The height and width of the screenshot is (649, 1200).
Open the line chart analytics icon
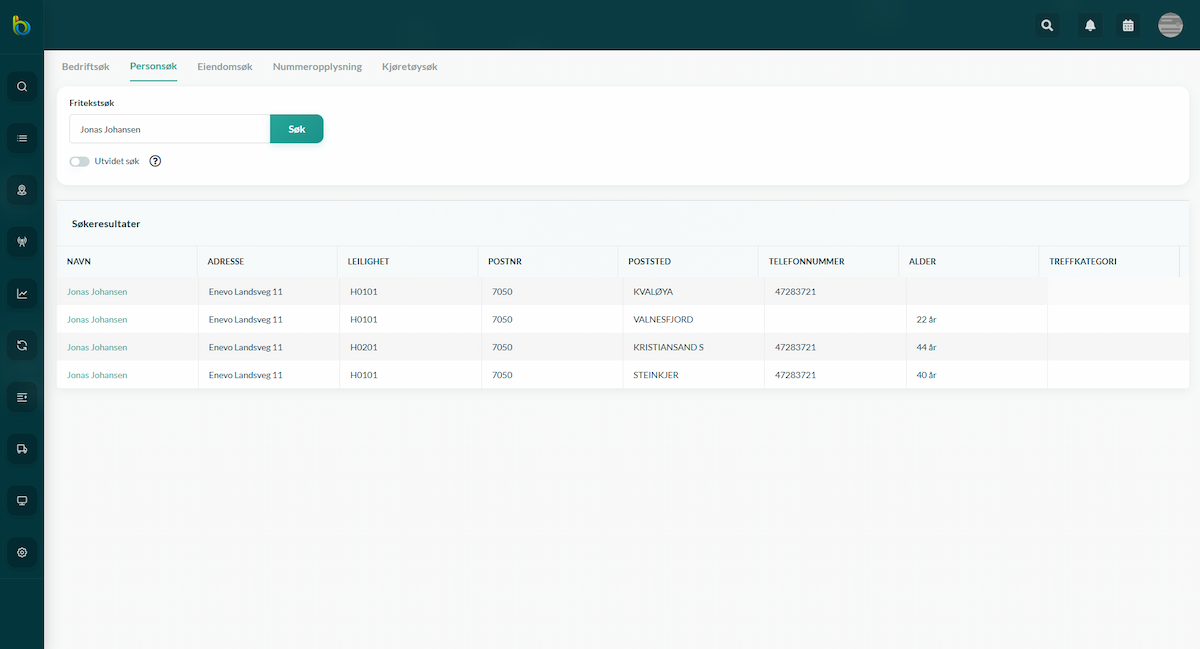(x=22, y=294)
